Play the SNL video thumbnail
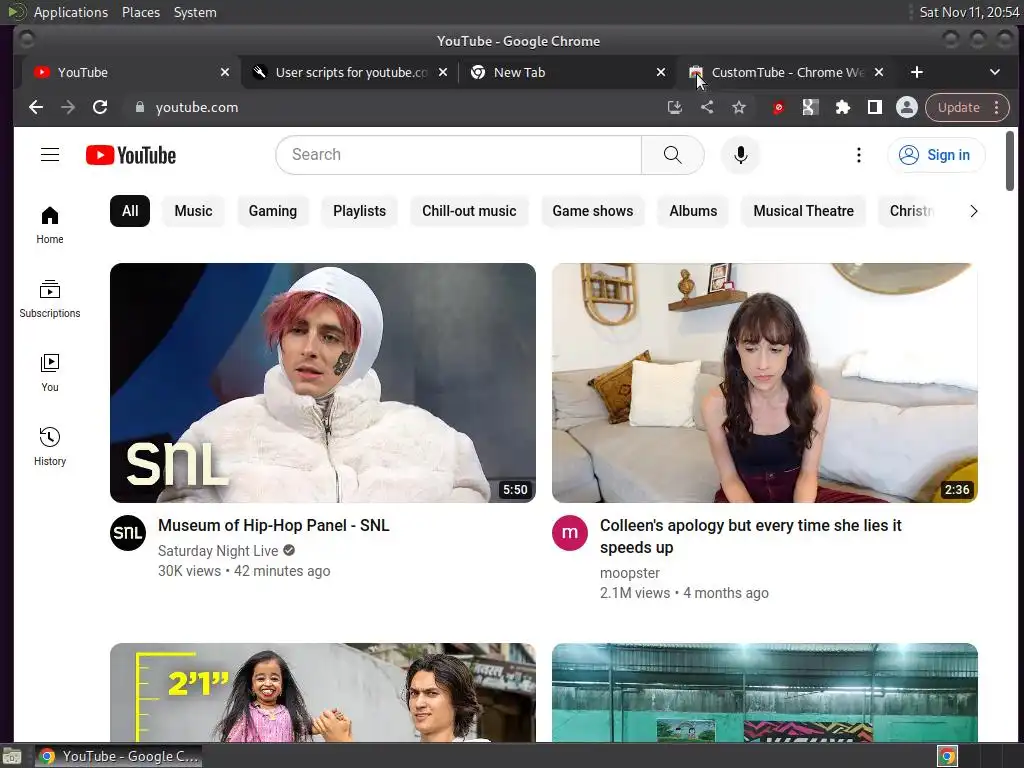This screenshot has width=1024, height=768. 323,383
